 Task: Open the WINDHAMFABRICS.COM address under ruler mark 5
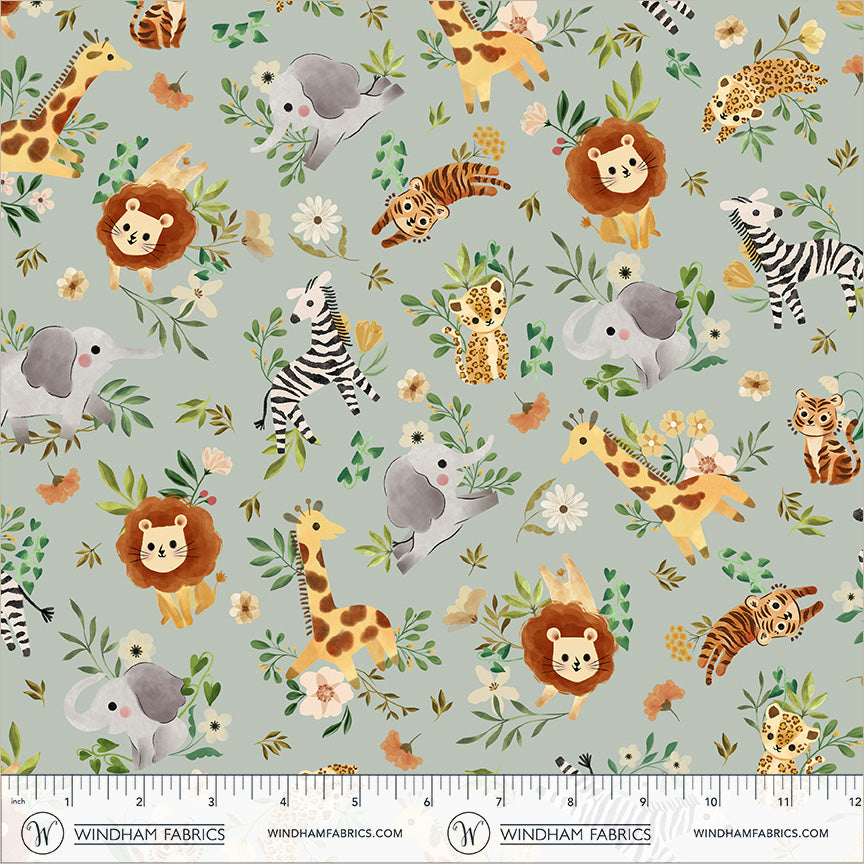point(335,833)
